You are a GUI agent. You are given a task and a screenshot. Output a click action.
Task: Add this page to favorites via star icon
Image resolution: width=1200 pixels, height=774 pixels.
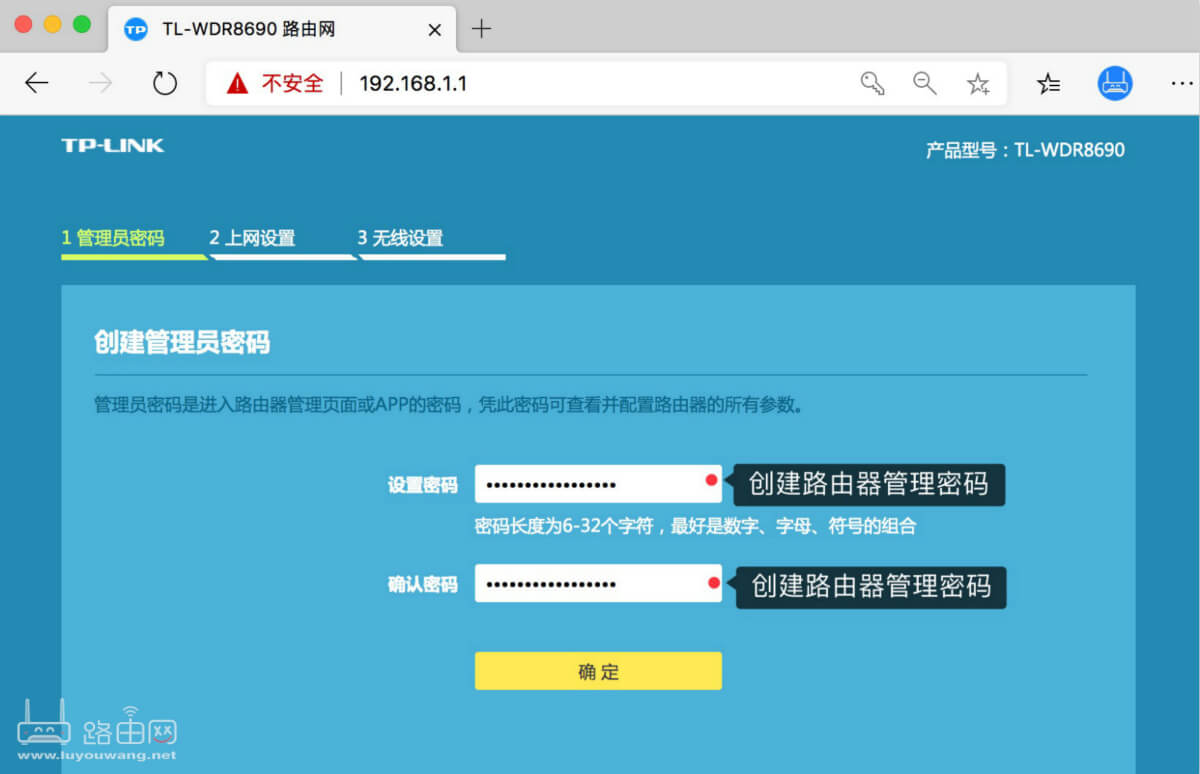[x=978, y=83]
